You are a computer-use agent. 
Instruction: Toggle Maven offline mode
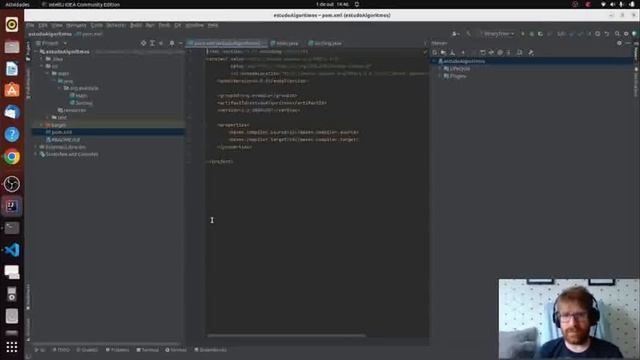pyautogui.click(x=491, y=53)
